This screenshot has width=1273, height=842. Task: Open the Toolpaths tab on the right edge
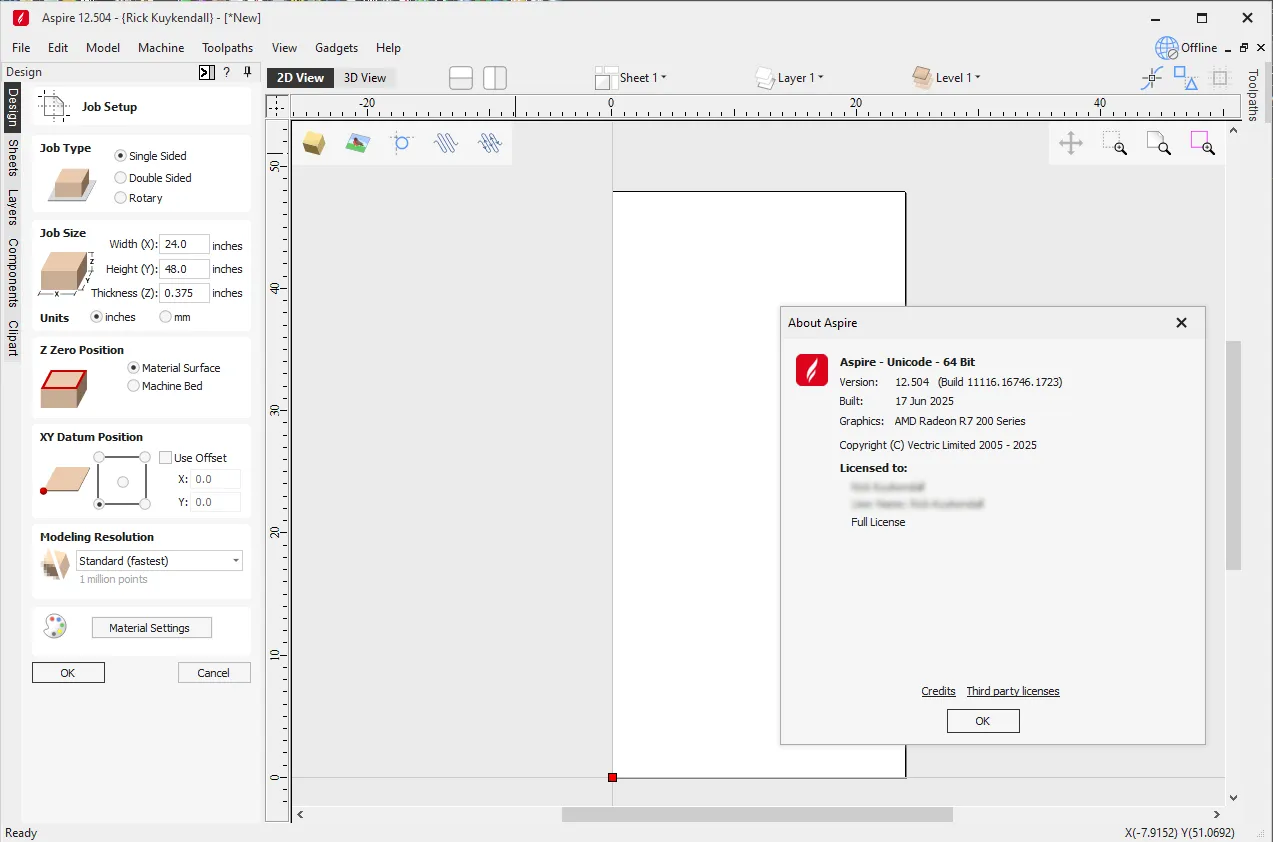point(1253,95)
